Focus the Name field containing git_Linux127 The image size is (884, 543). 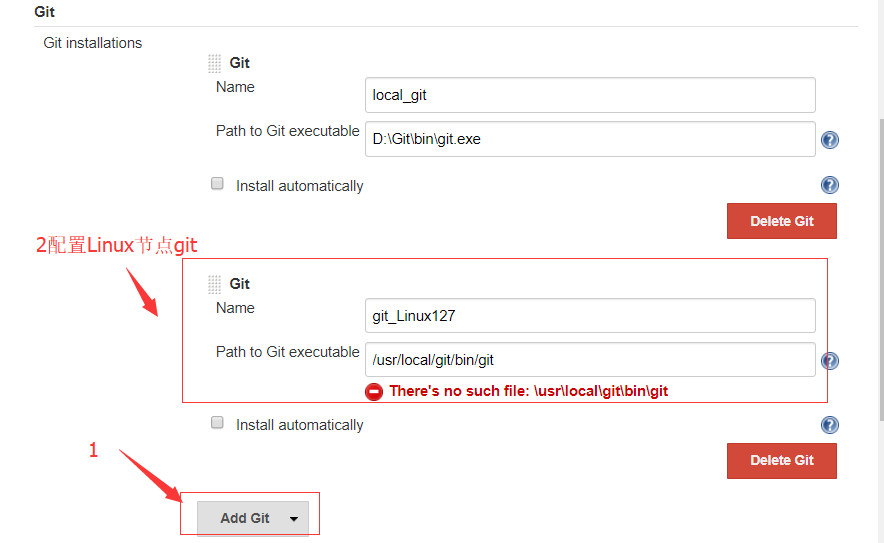coord(590,316)
